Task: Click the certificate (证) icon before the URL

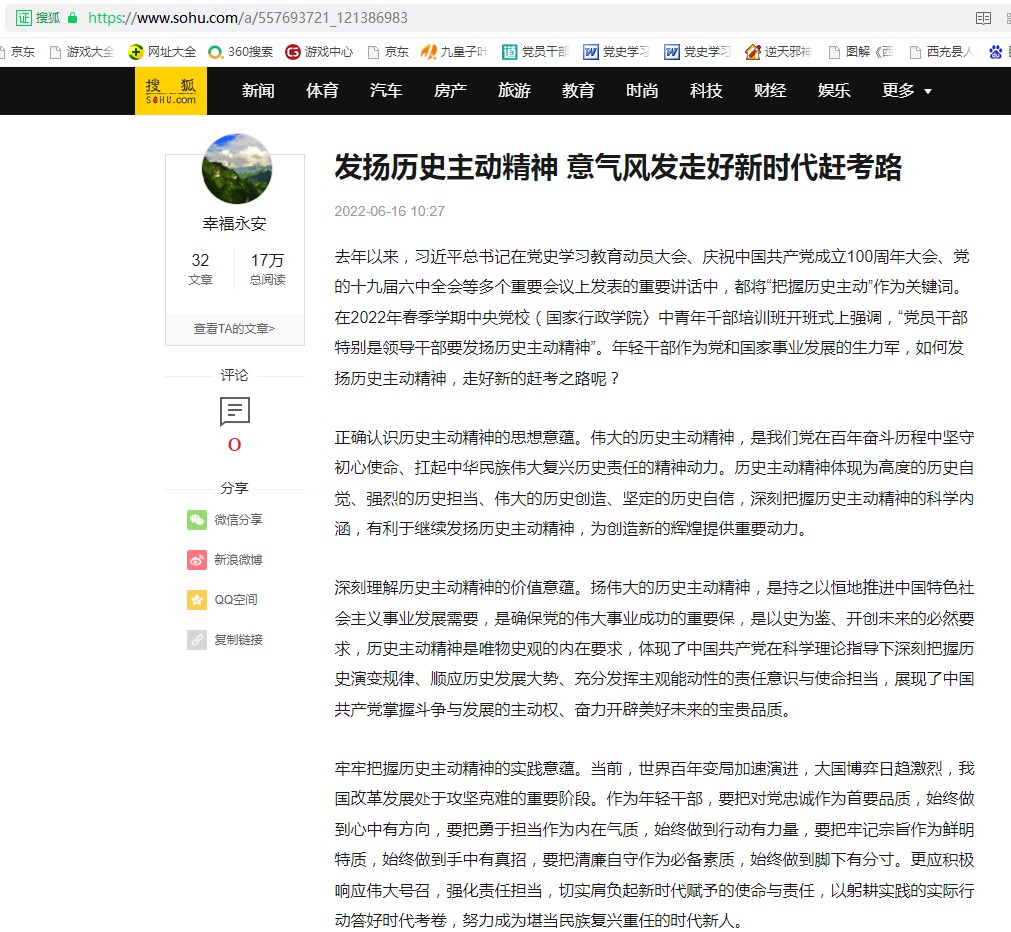Action: coord(24,18)
